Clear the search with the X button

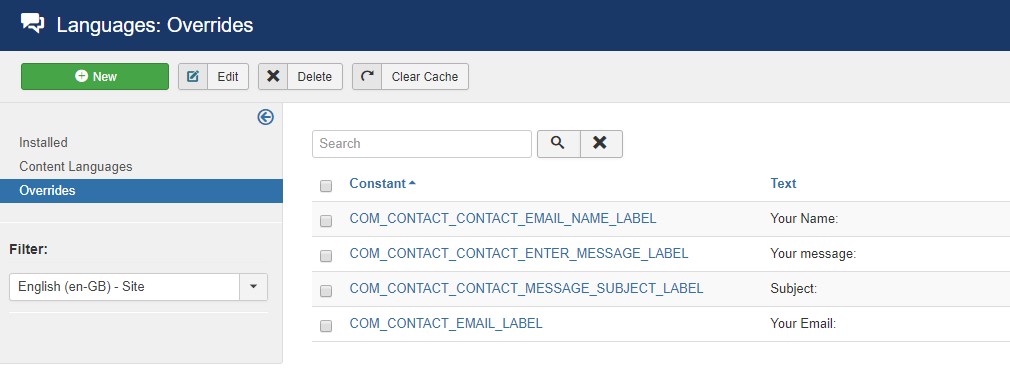[600, 143]
